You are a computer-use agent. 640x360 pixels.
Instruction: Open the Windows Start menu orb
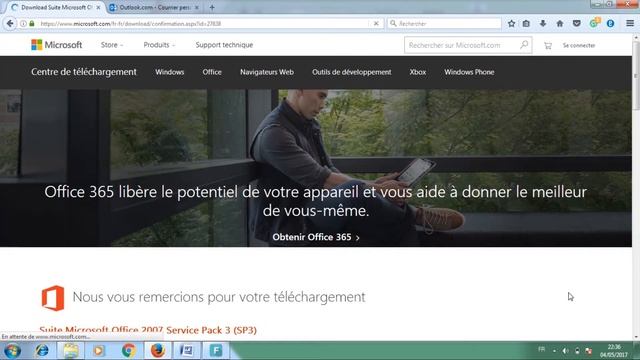coord(12,351)
